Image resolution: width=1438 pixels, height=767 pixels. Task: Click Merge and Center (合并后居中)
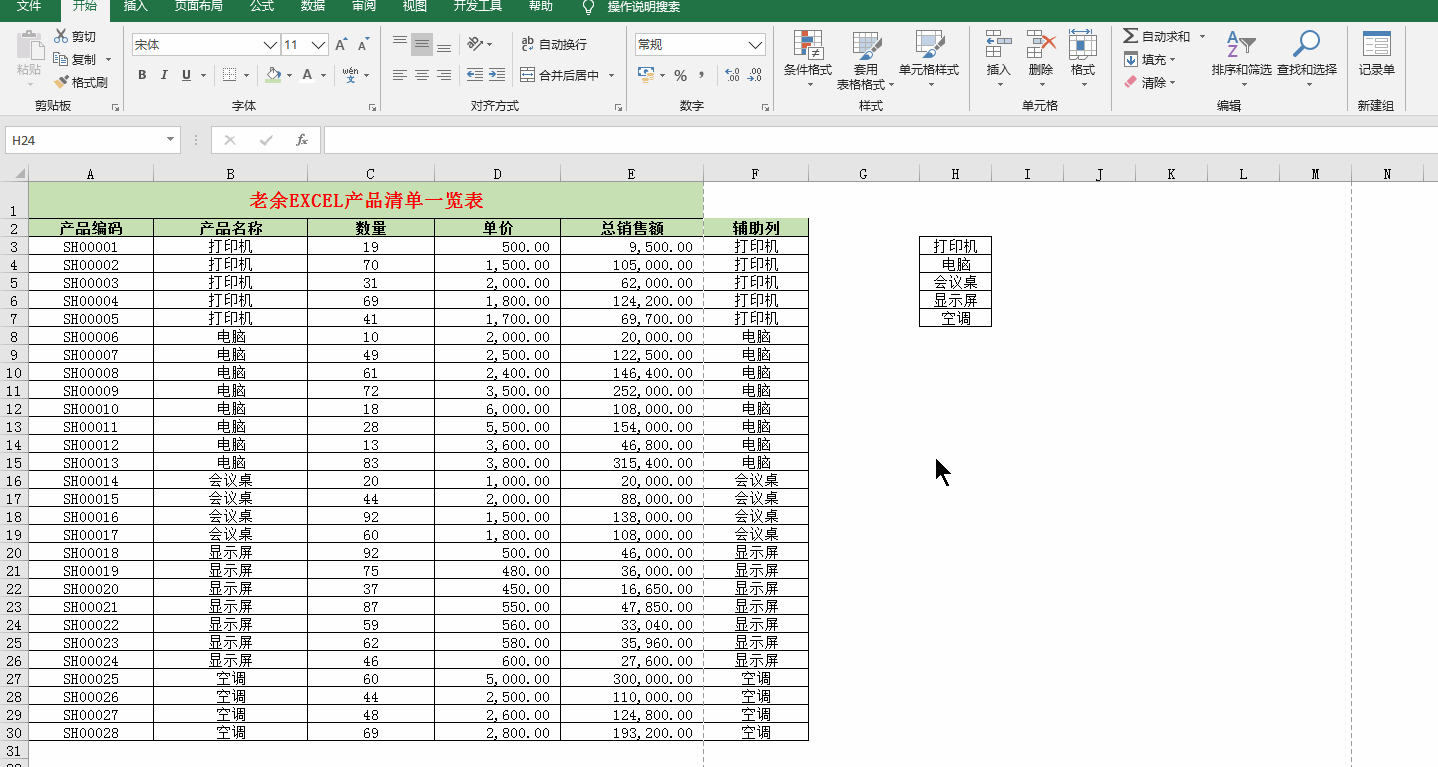(560, 75)
